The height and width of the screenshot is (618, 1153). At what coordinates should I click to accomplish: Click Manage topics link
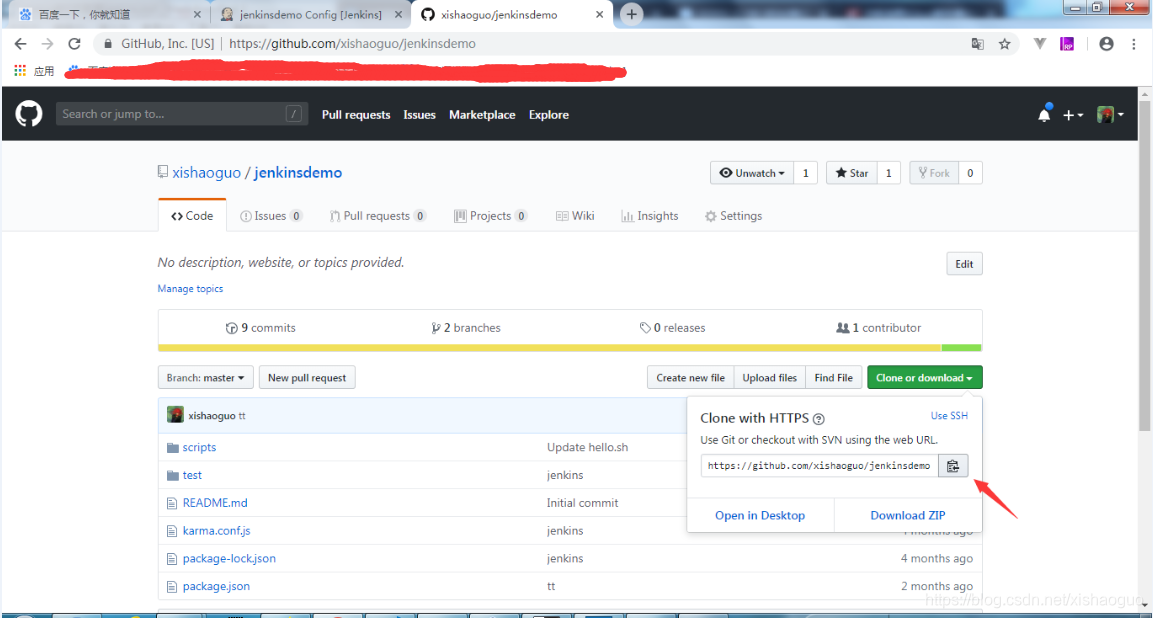pyautogui.click(x=190, y=289)
